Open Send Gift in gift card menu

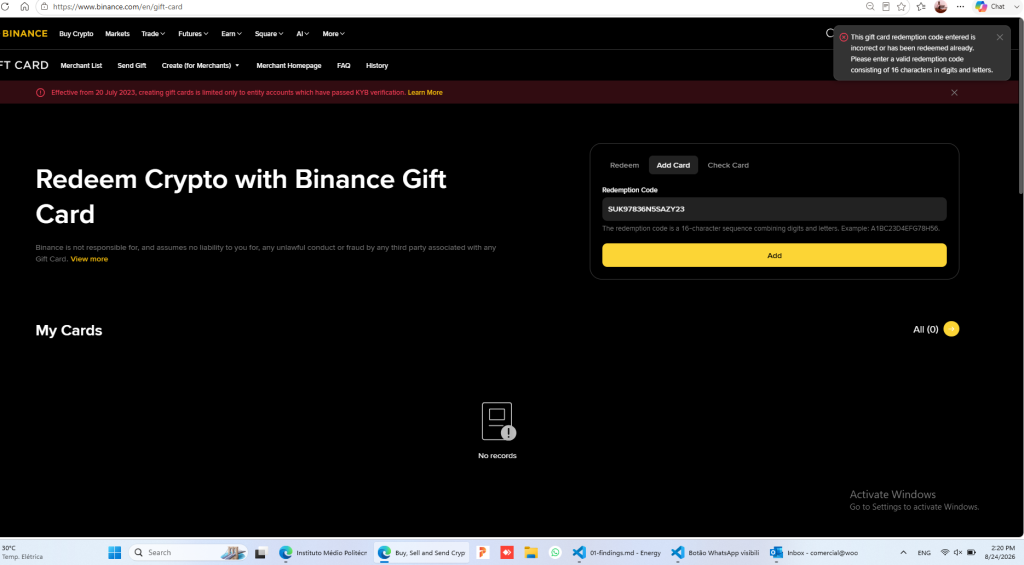pyautogui.click(x=132, y=65)
